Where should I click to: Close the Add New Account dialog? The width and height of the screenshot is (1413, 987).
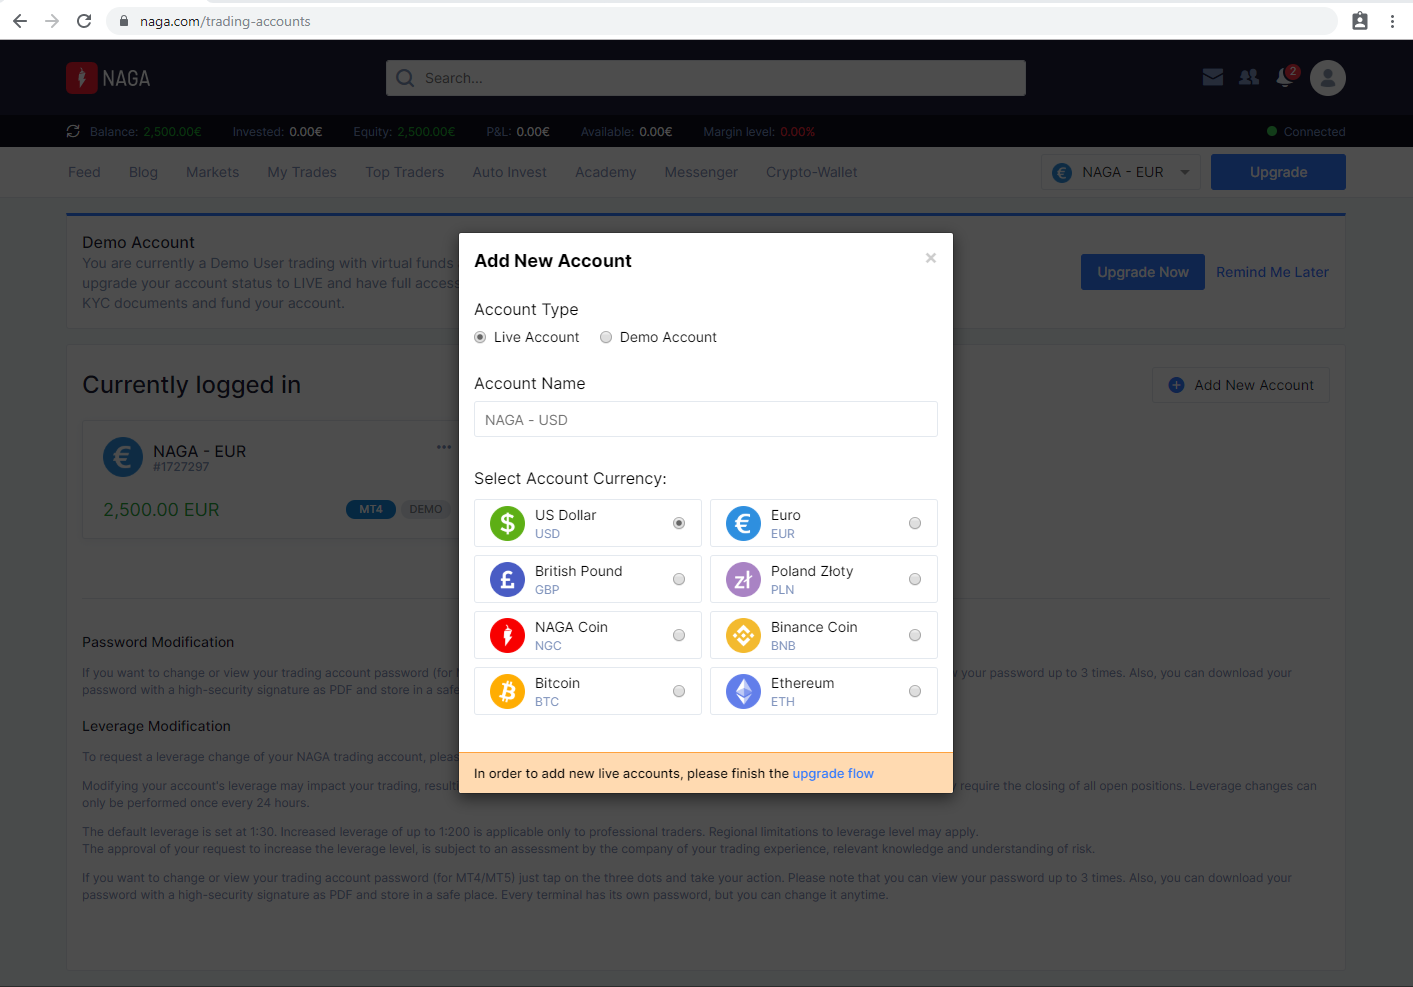931,258
